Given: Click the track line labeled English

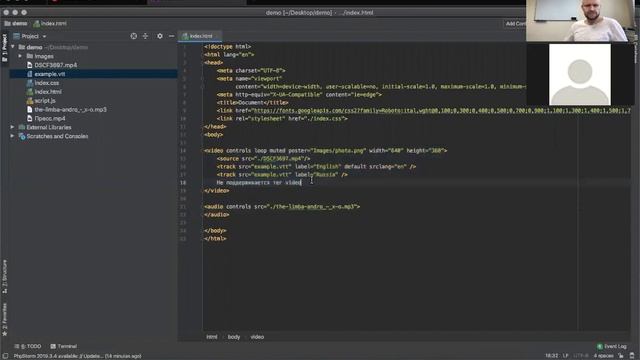Looking at the screenshot, I should tap(316, 167).
